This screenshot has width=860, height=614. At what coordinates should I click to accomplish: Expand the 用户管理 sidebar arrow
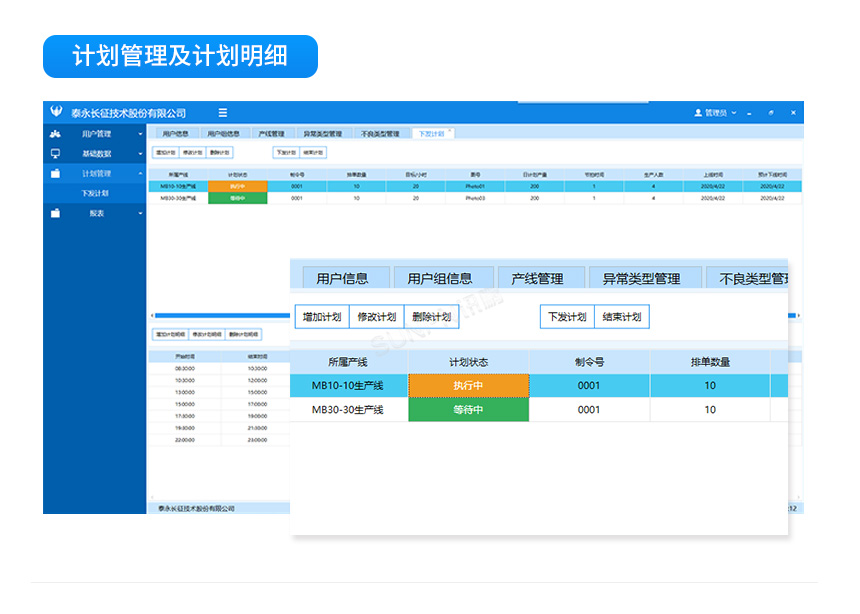140,134
